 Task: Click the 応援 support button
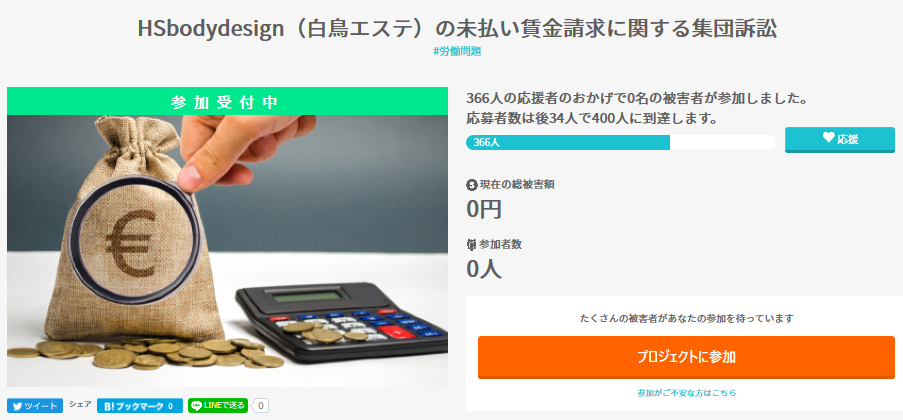tap(840, 139)
